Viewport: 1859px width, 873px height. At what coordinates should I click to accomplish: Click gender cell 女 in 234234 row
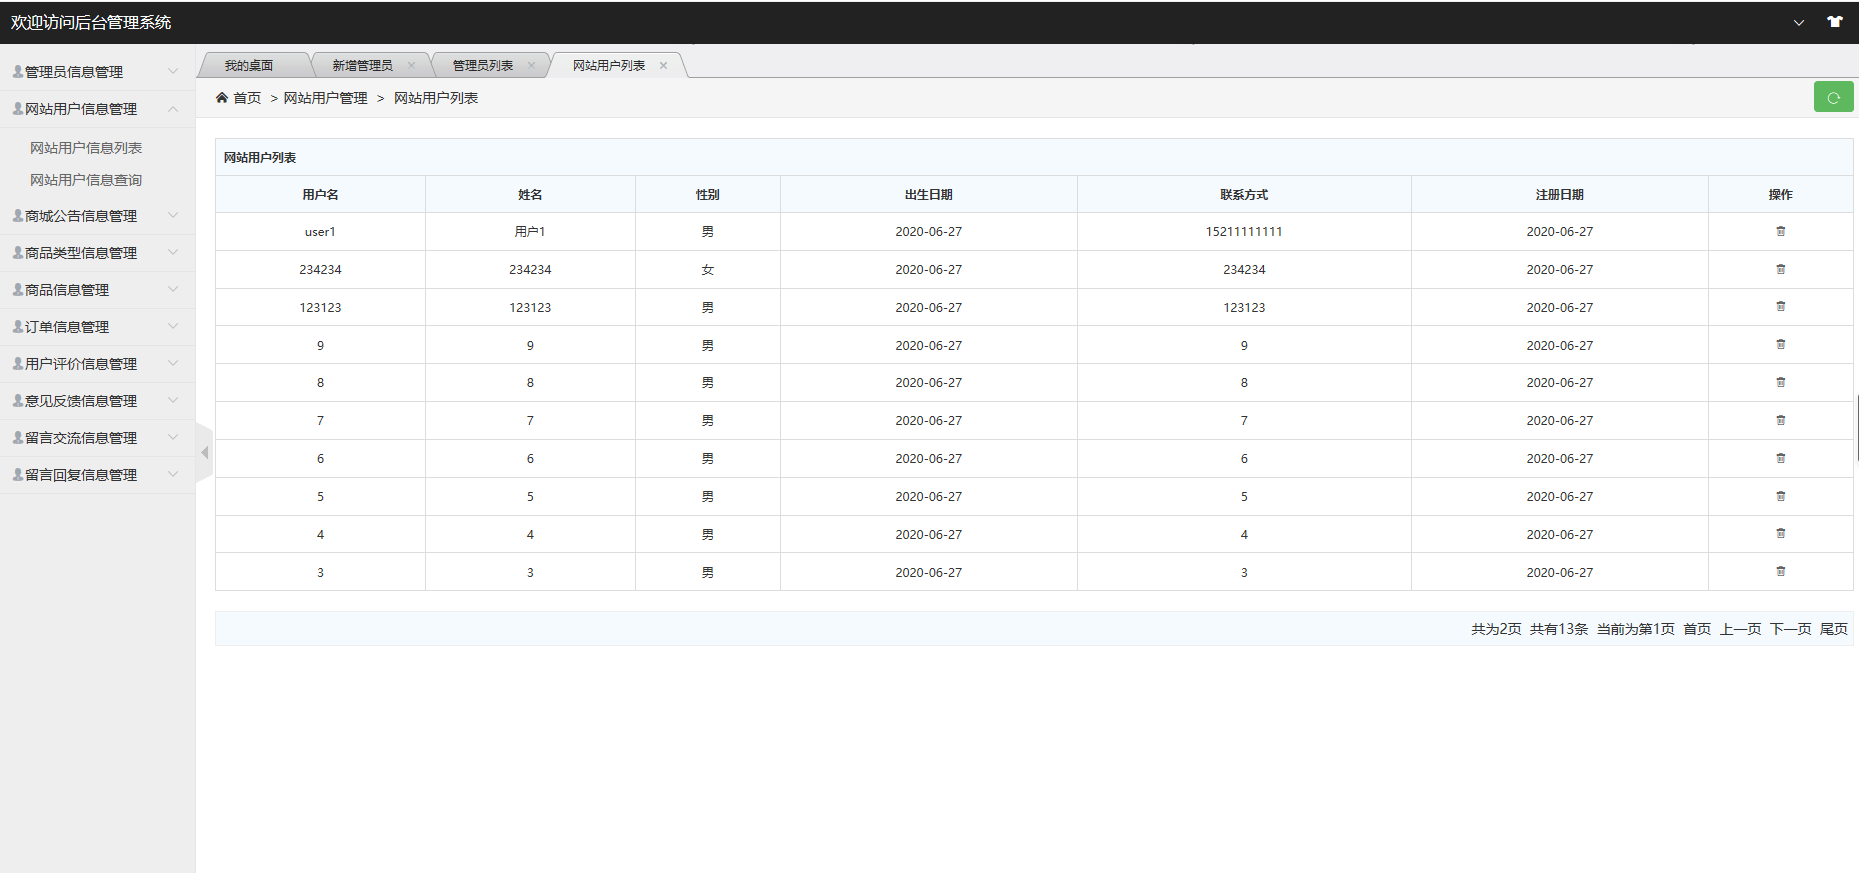click(708, 270)
